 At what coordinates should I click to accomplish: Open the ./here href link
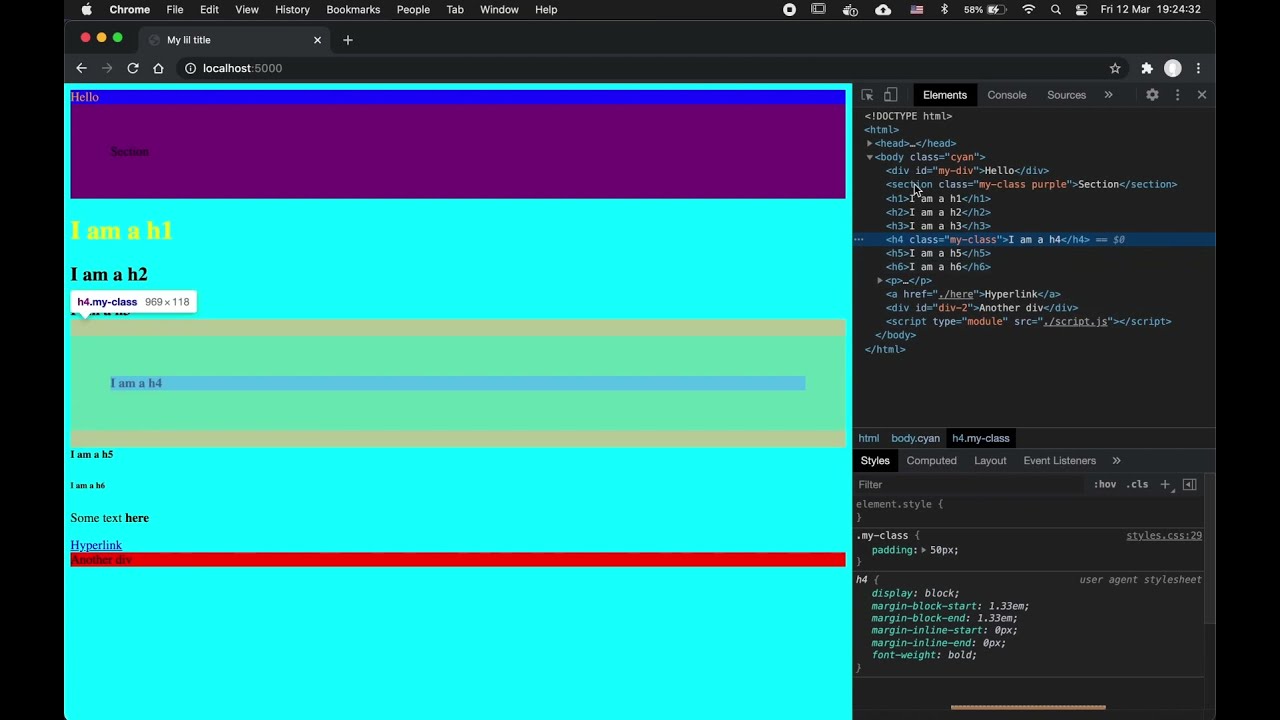pyautogui.click(x=955, y=295)
